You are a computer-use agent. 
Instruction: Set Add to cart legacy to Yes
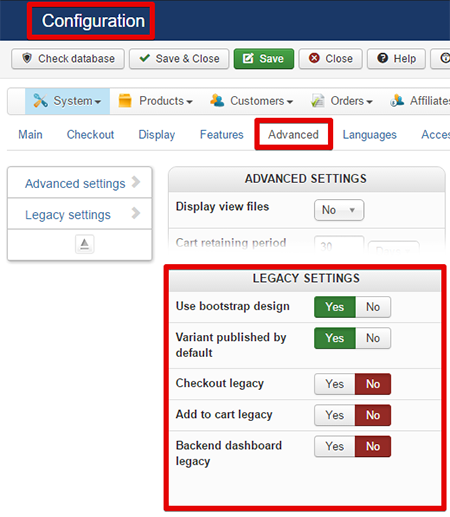click(x=335, y=415)
